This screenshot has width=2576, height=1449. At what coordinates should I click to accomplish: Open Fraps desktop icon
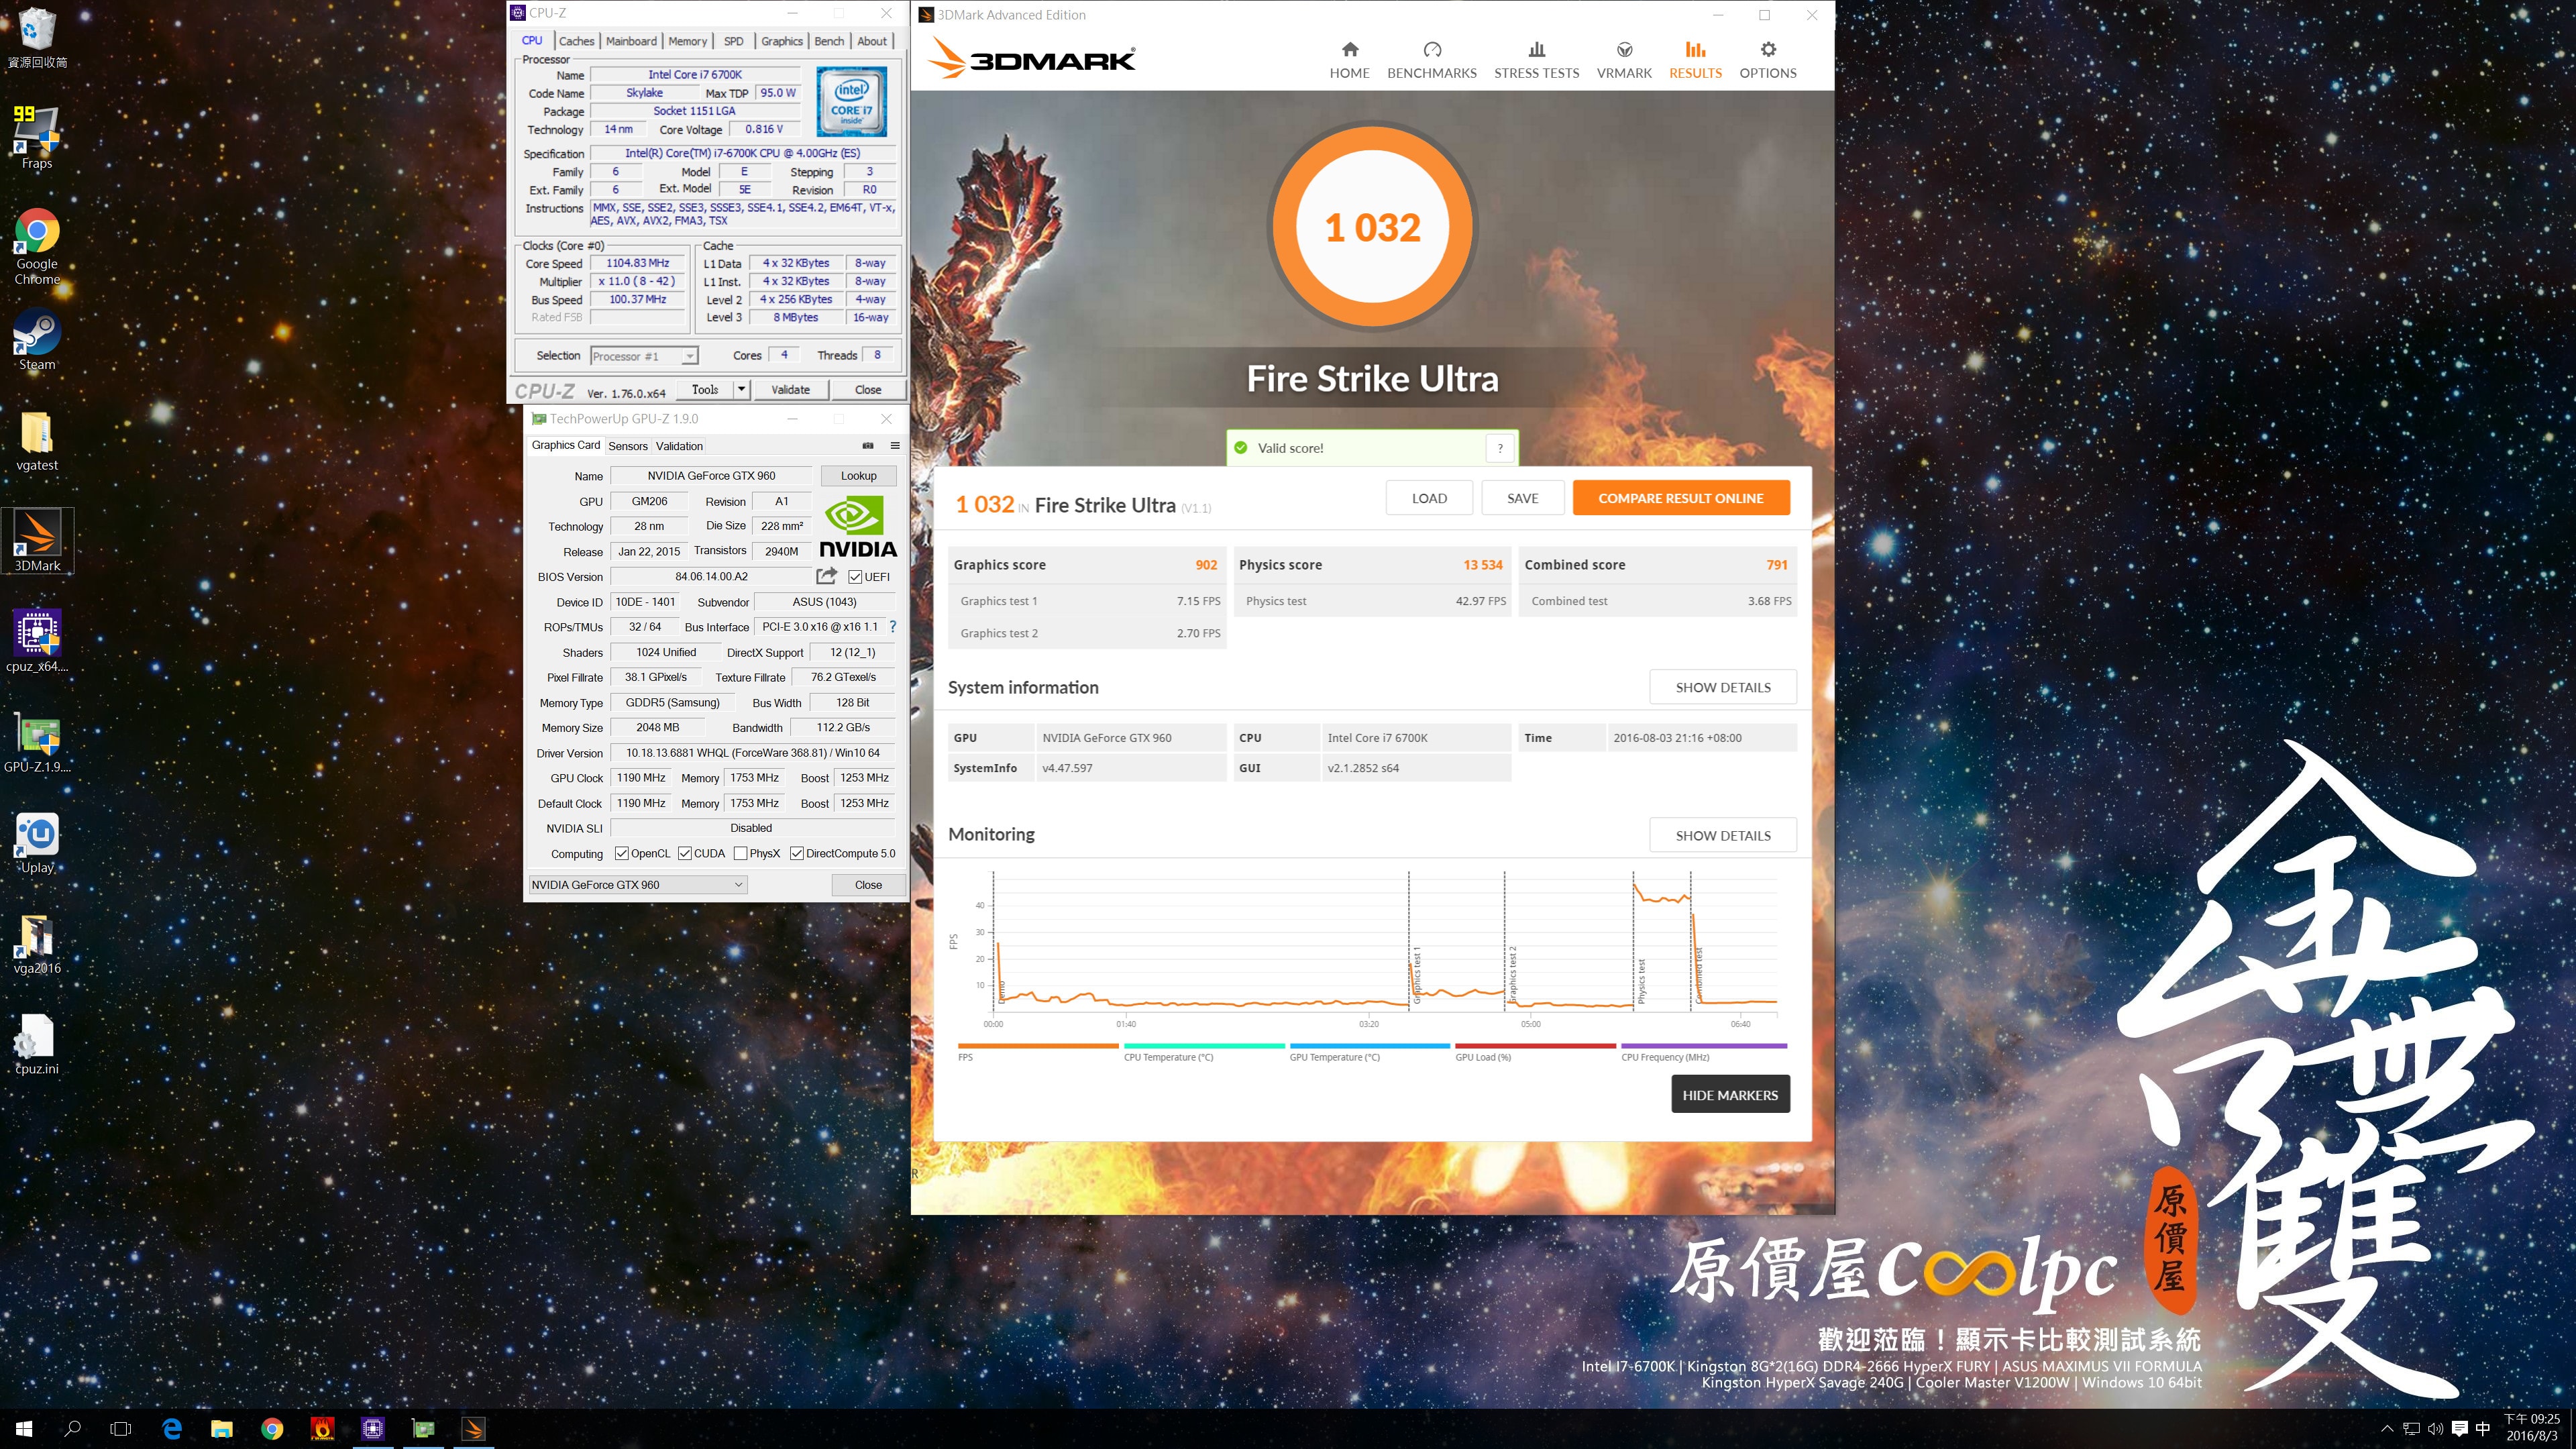point(37,138)
